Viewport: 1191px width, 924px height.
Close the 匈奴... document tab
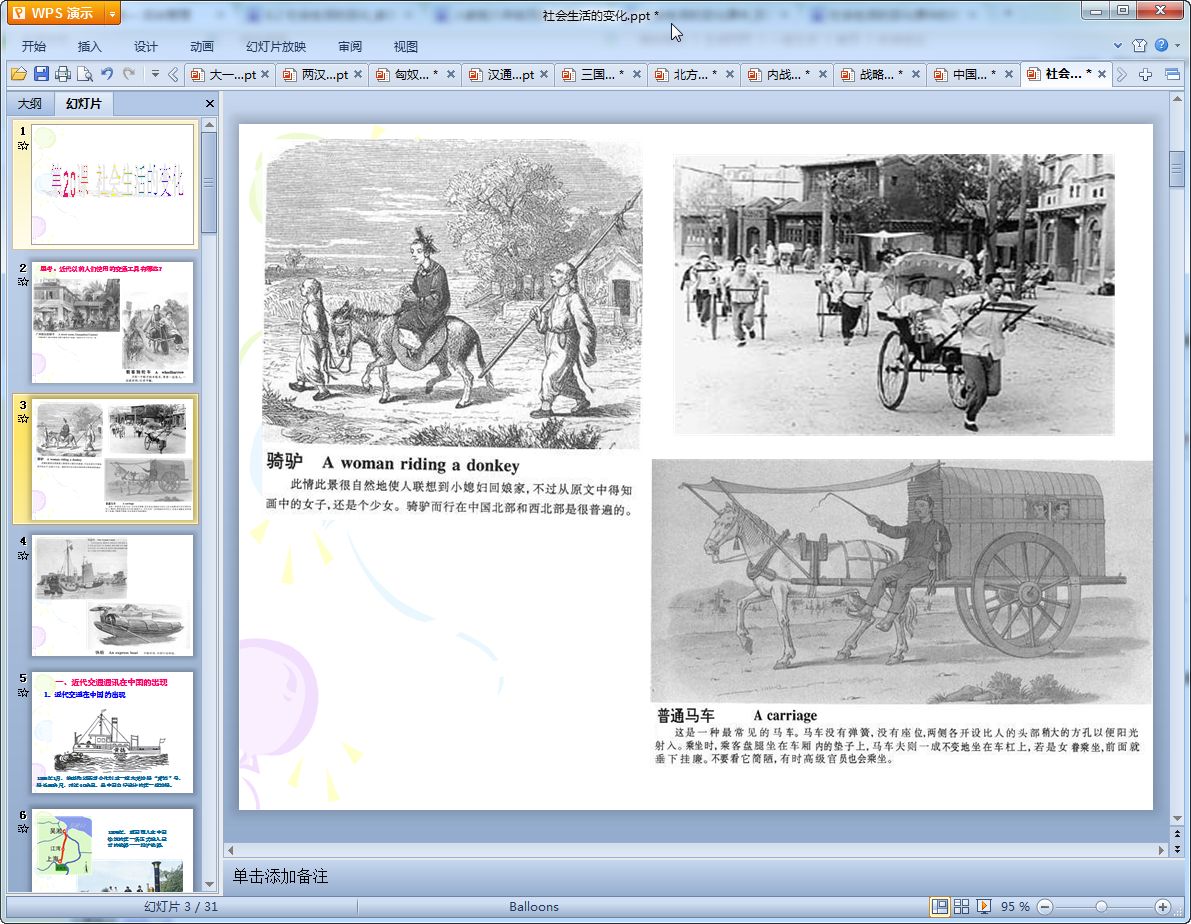click(x=451, y=74)
